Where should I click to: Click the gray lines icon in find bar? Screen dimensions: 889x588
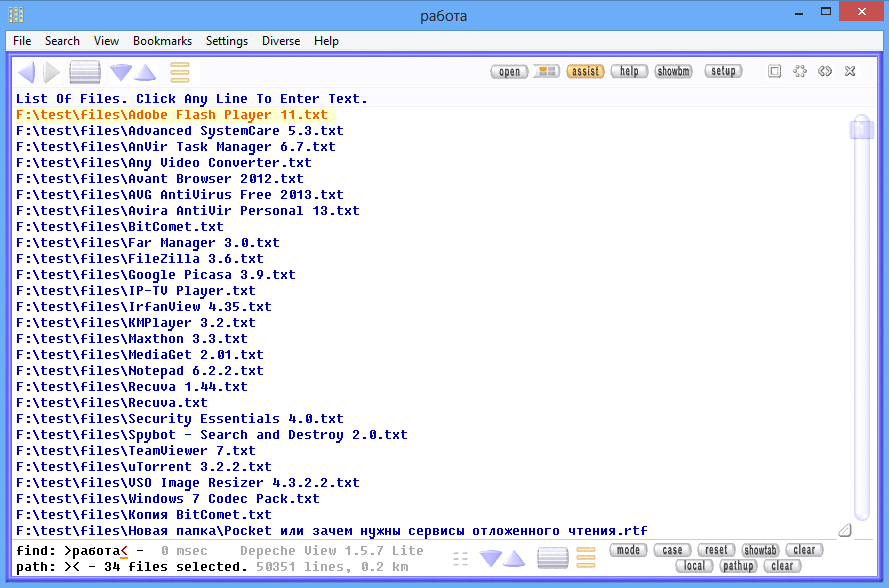pos(553,558)
